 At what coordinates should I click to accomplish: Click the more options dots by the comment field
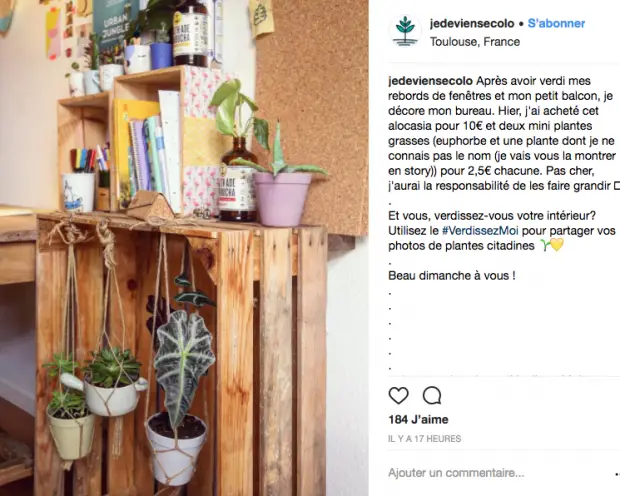click(x=617, y=473)
